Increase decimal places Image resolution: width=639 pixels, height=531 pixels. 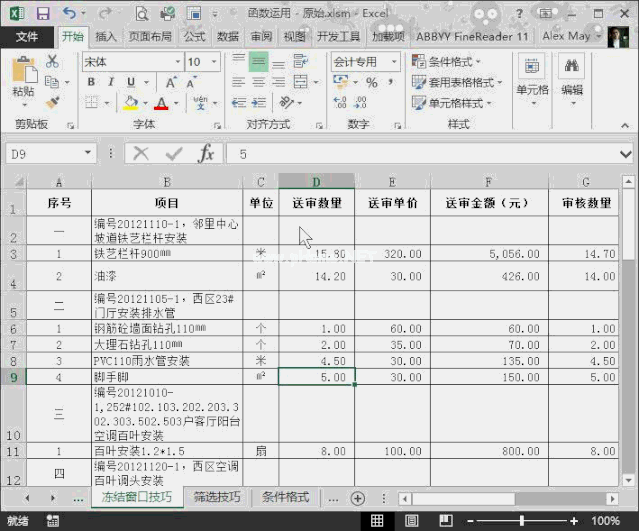340,103
